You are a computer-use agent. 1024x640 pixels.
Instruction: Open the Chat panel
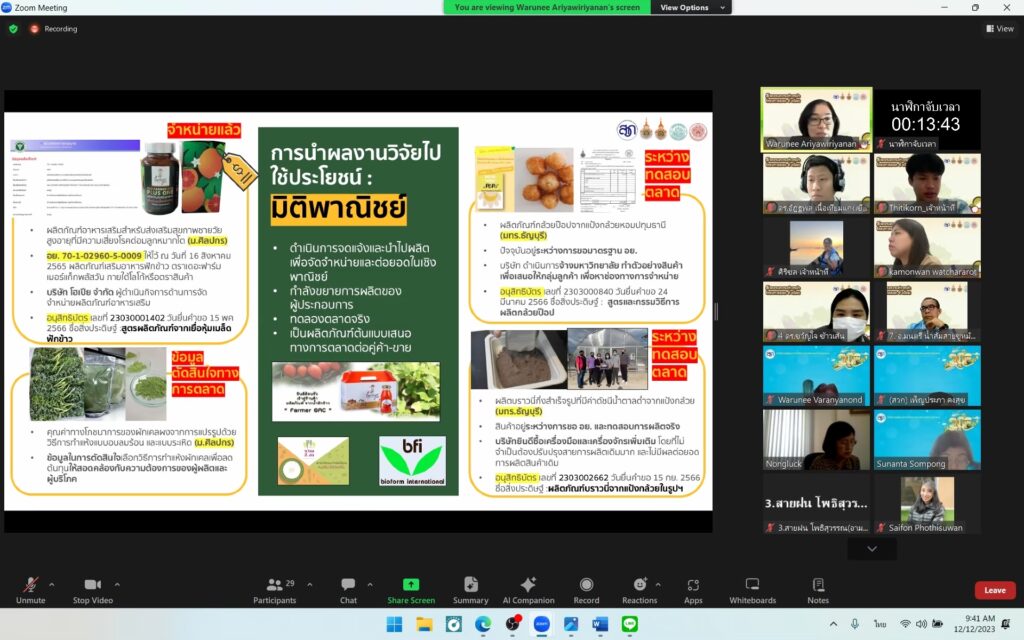[348, 589]
